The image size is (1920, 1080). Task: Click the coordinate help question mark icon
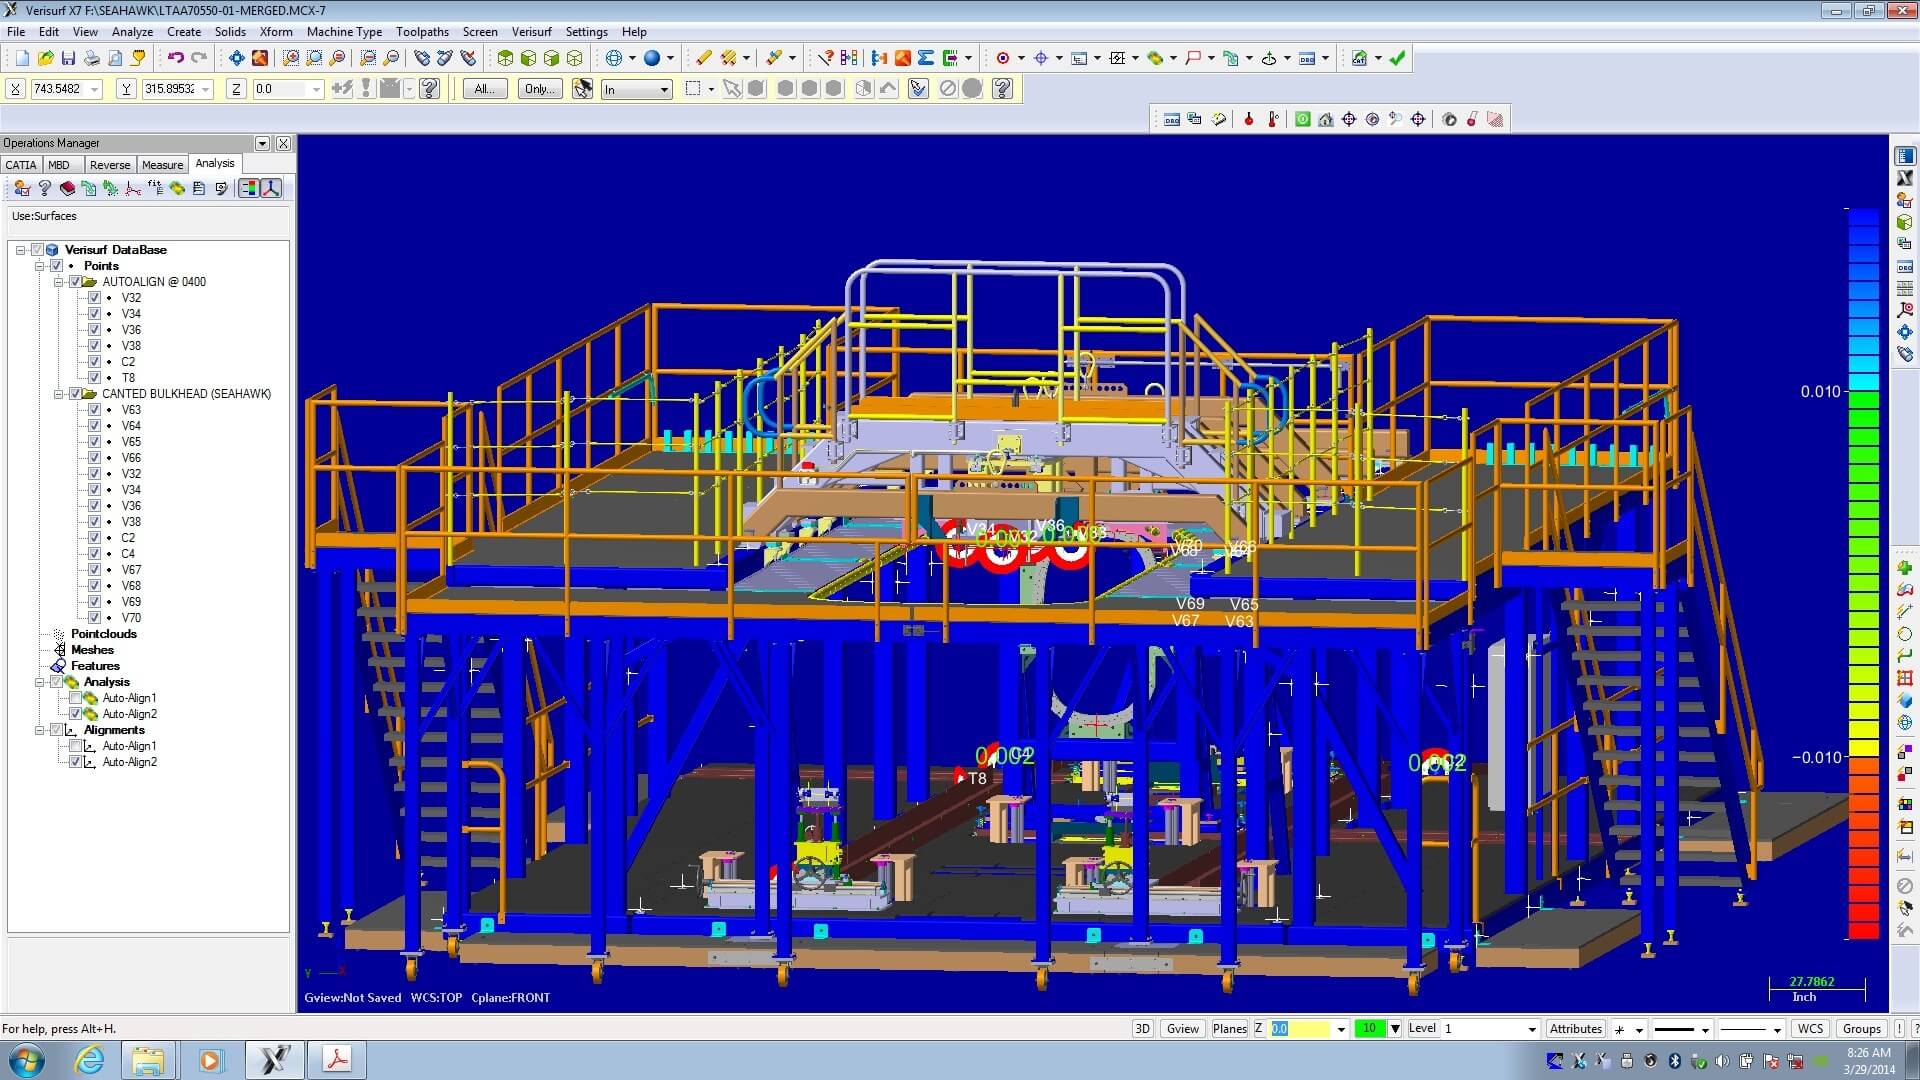point(430,89)
